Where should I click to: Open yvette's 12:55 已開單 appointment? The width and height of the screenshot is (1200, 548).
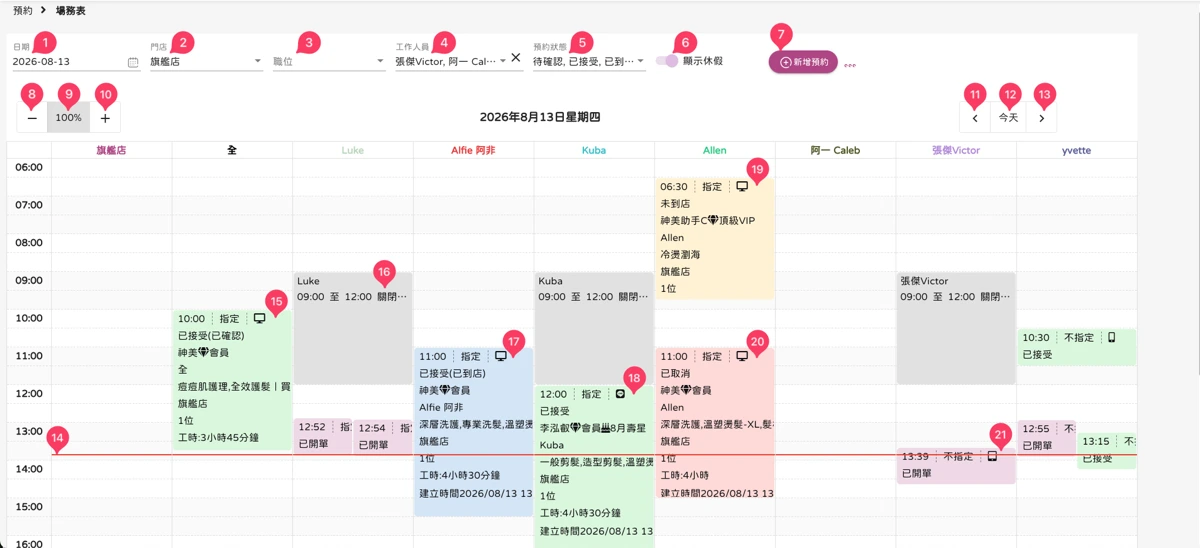click(x=1046, y=436)
